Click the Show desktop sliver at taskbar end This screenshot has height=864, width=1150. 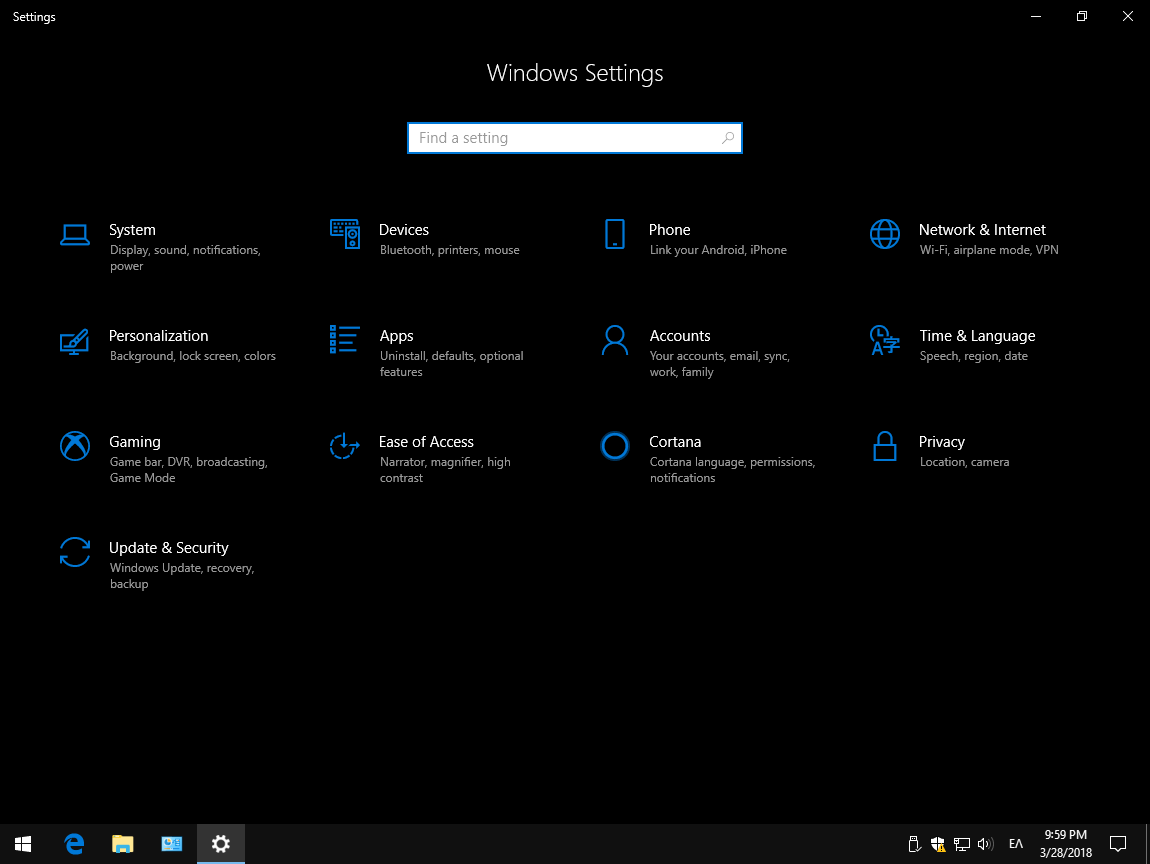tap(1147, 844)
